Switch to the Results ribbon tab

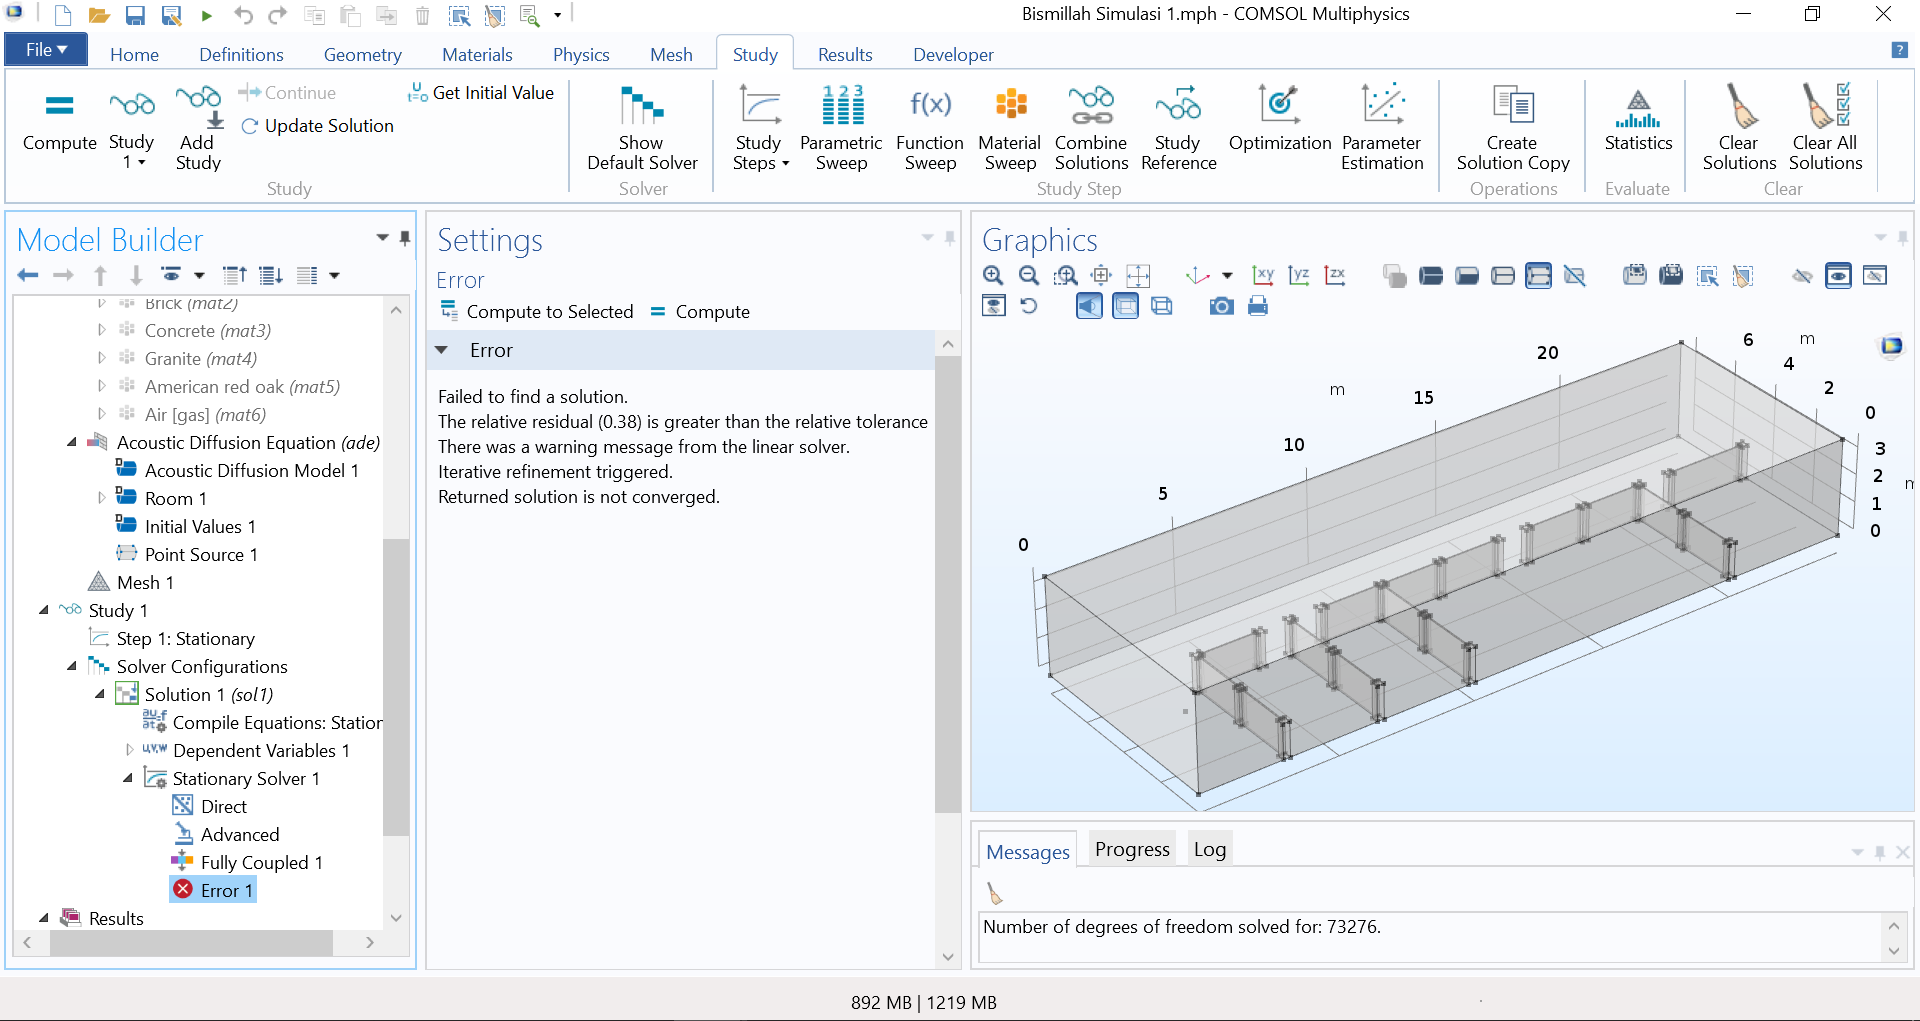point(844,55)
